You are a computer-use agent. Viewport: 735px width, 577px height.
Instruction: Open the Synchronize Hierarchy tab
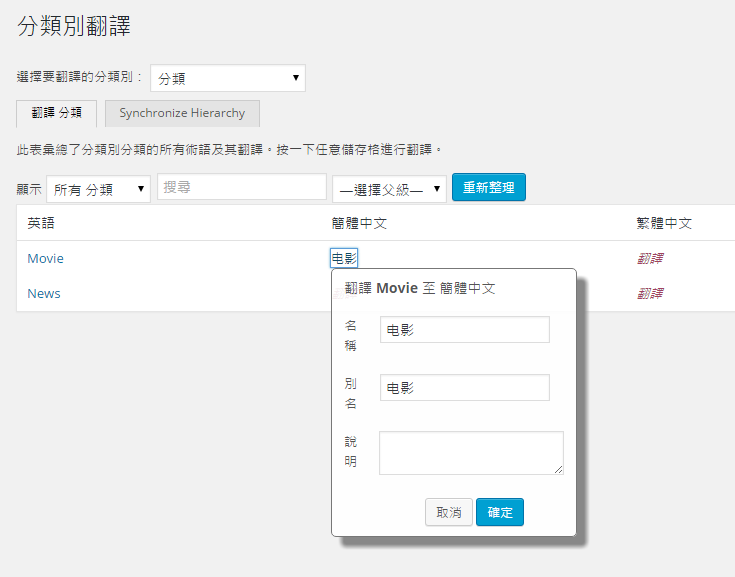tap(181, 113)
